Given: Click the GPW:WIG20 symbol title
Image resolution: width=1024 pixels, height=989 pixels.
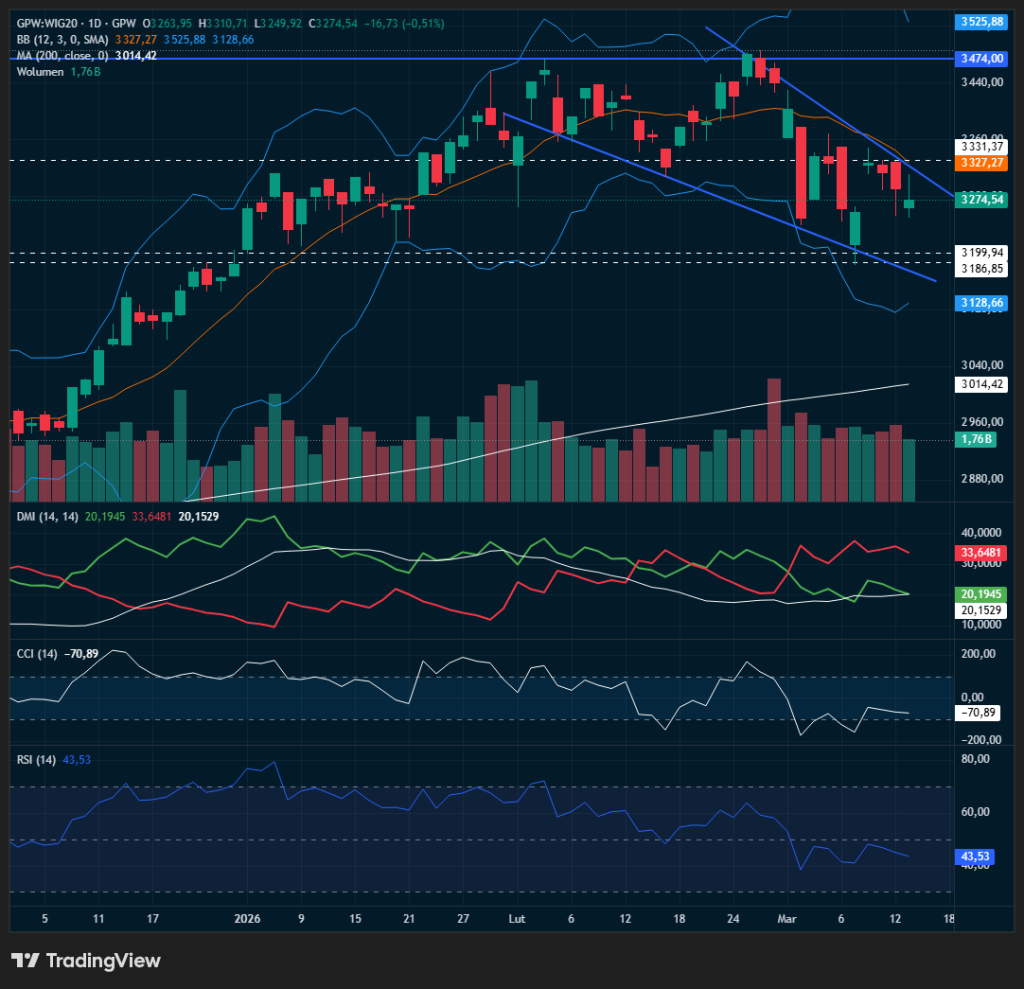Looking at the screenshot, I should point(47,21).
